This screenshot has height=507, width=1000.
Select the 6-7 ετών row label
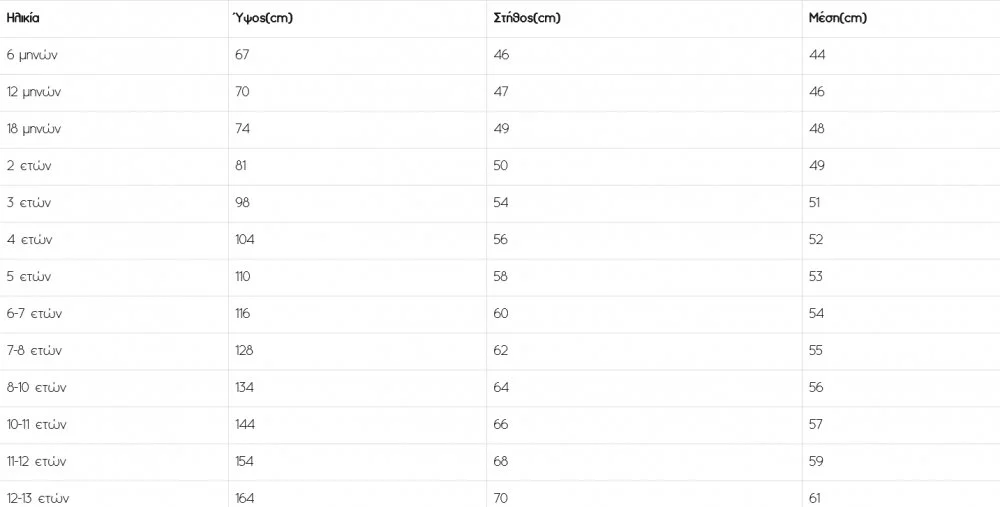34,314
